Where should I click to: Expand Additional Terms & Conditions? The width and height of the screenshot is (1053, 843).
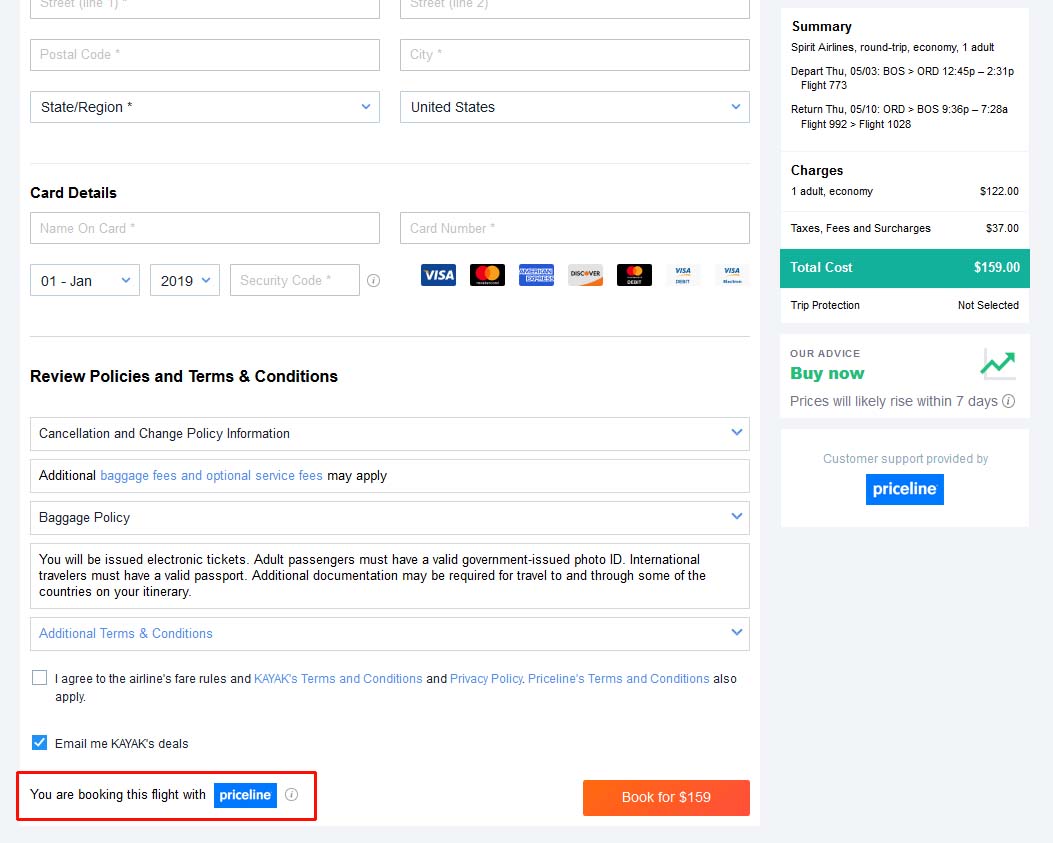pos(390,634)
